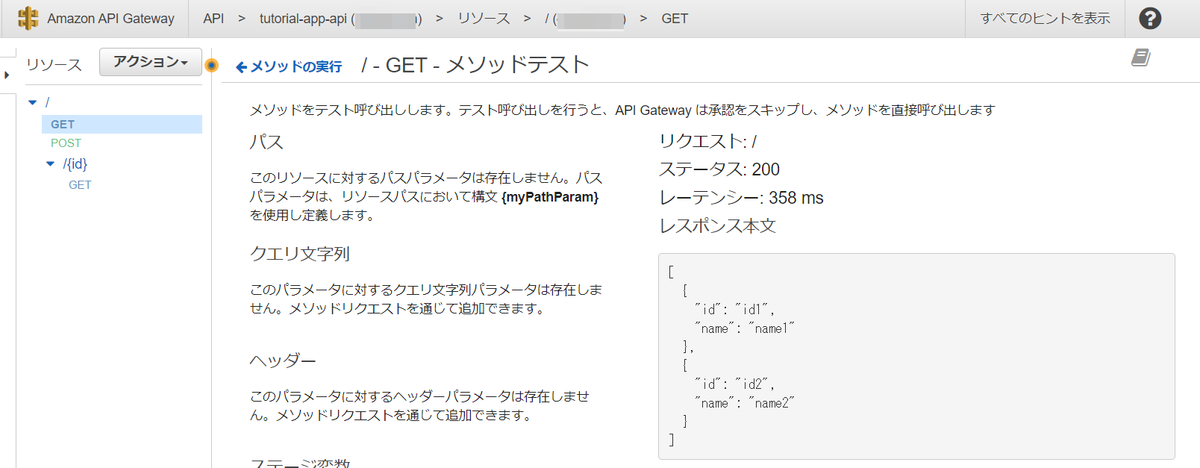1200x468 pixels.
Task: Click すべてのヒントを表示 button
Action: pyautogui.click(x=1045, y=19)
